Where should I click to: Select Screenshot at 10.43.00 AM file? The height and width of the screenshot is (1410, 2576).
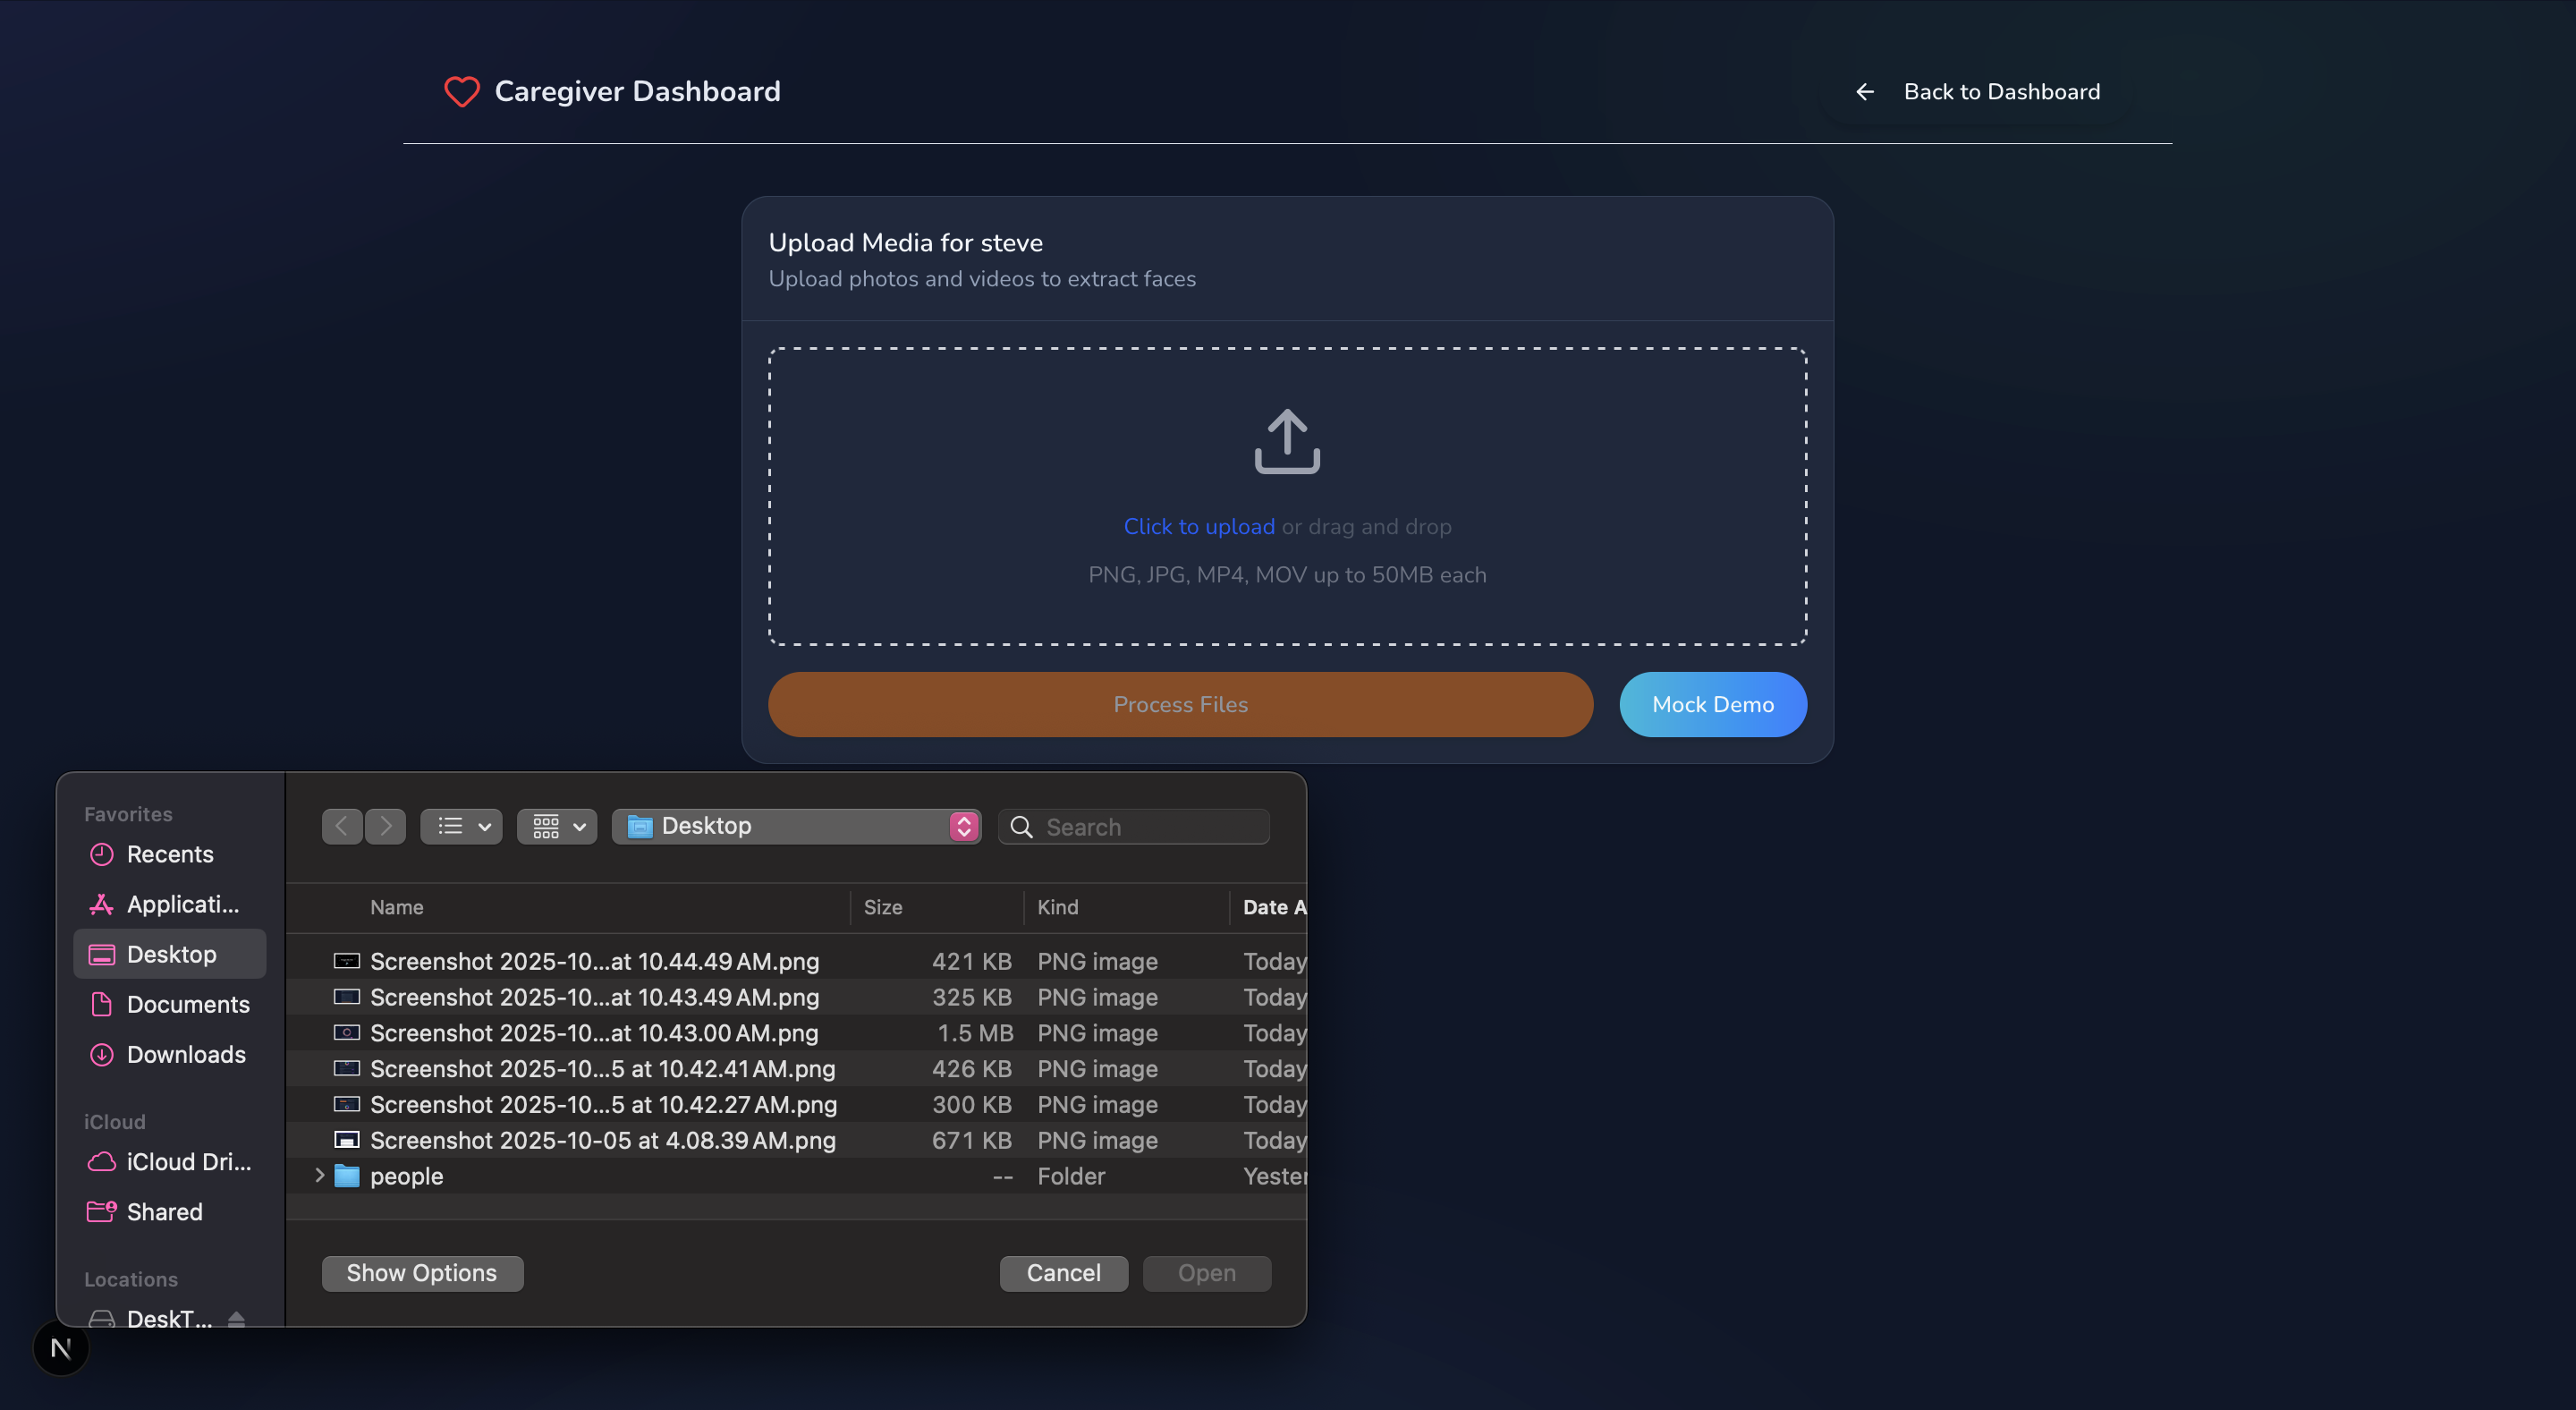pyautogui.click(x=594, y=1033)
